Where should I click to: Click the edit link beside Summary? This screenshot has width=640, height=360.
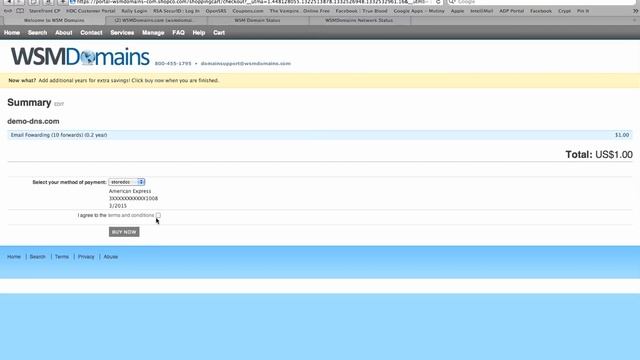(59, 104)
